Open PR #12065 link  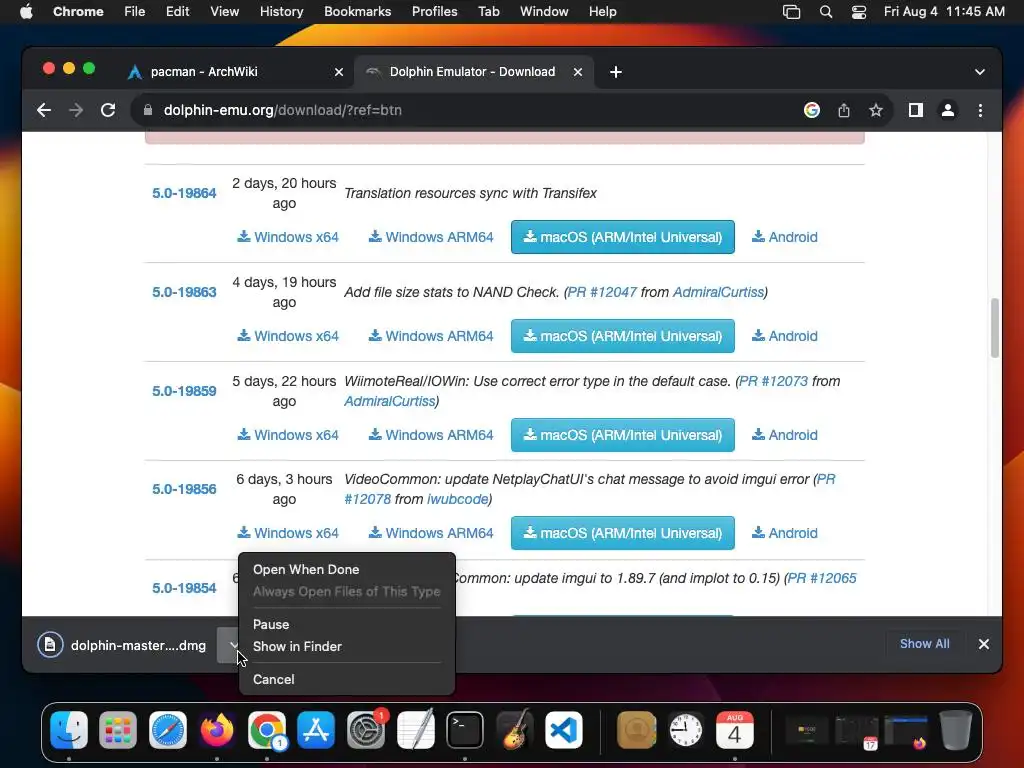pyautogui.click(x=822, y=578)
